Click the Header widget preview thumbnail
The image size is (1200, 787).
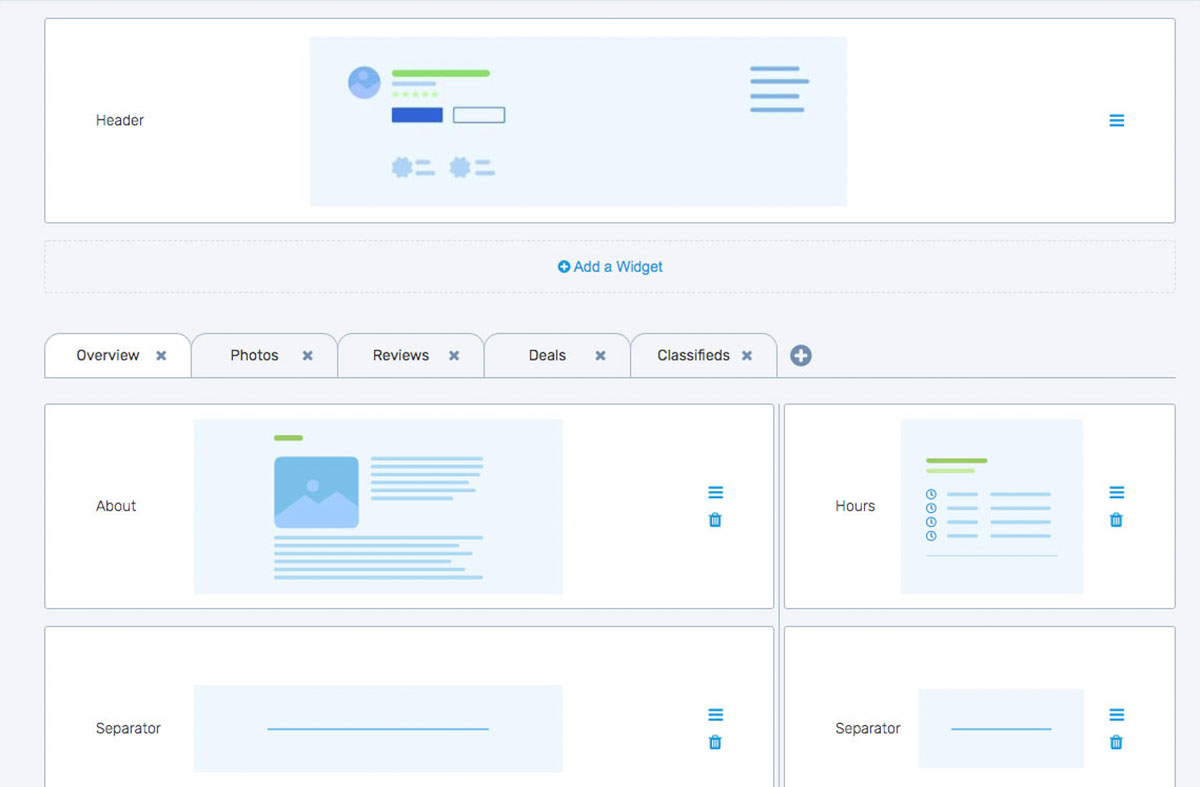(x=578, y=121)
